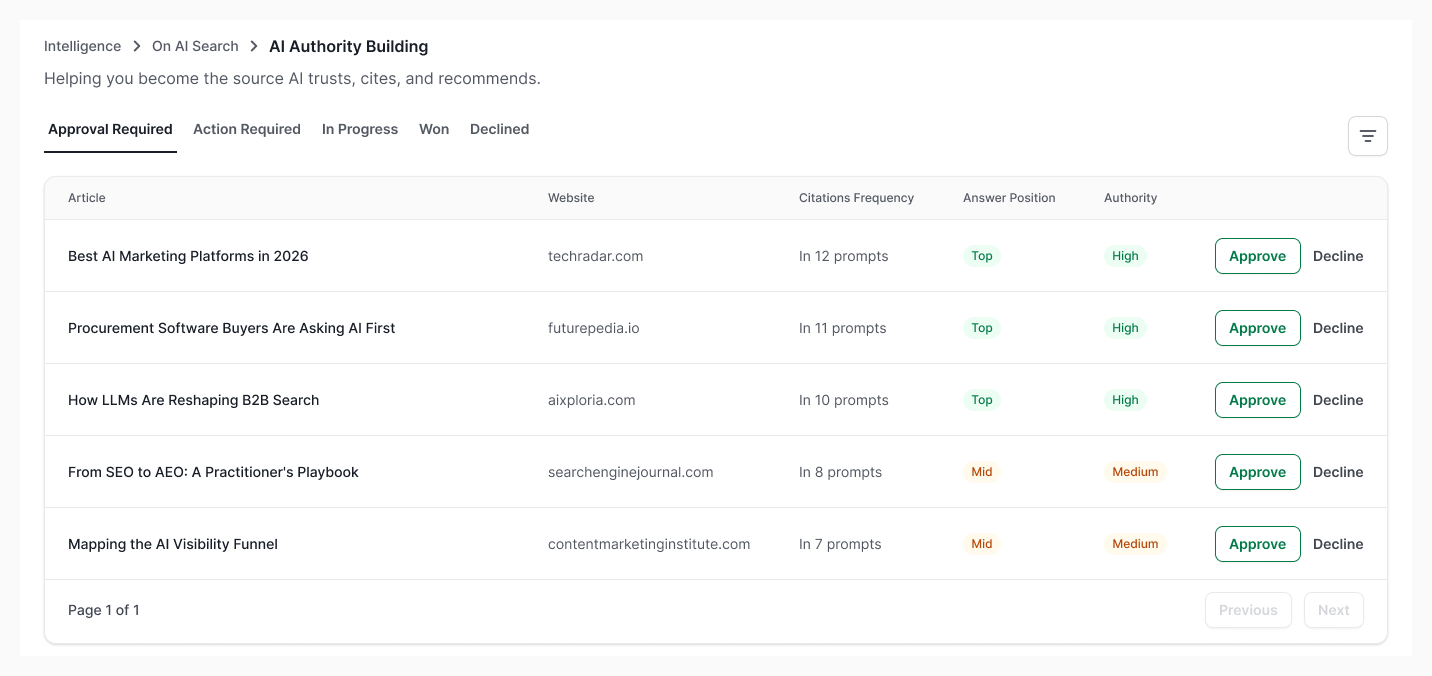Go to Intelligence breadcrumb link
Image resolution: width=1432 pixels, height=676 pixels.
(x=82, y=46)
